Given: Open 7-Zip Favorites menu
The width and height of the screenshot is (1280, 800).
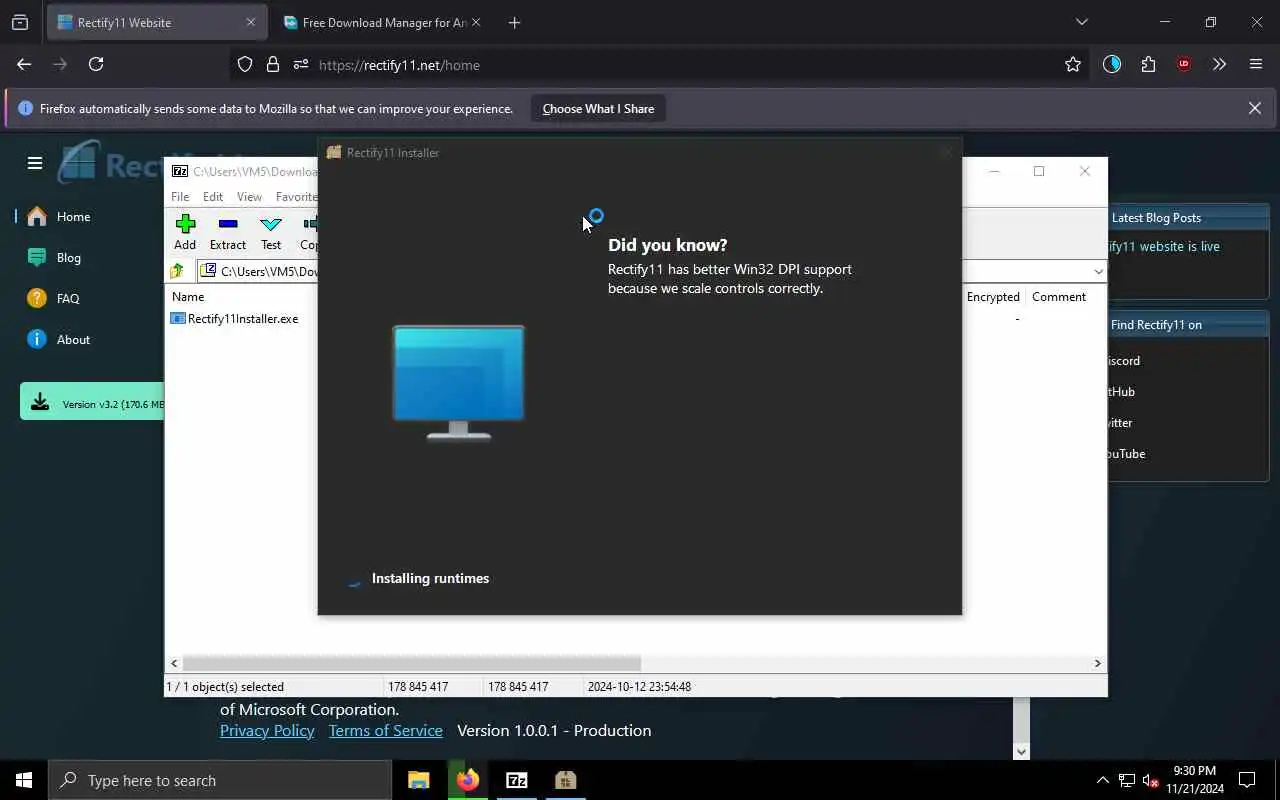Looking at the screenshot, I should point(296,197).
